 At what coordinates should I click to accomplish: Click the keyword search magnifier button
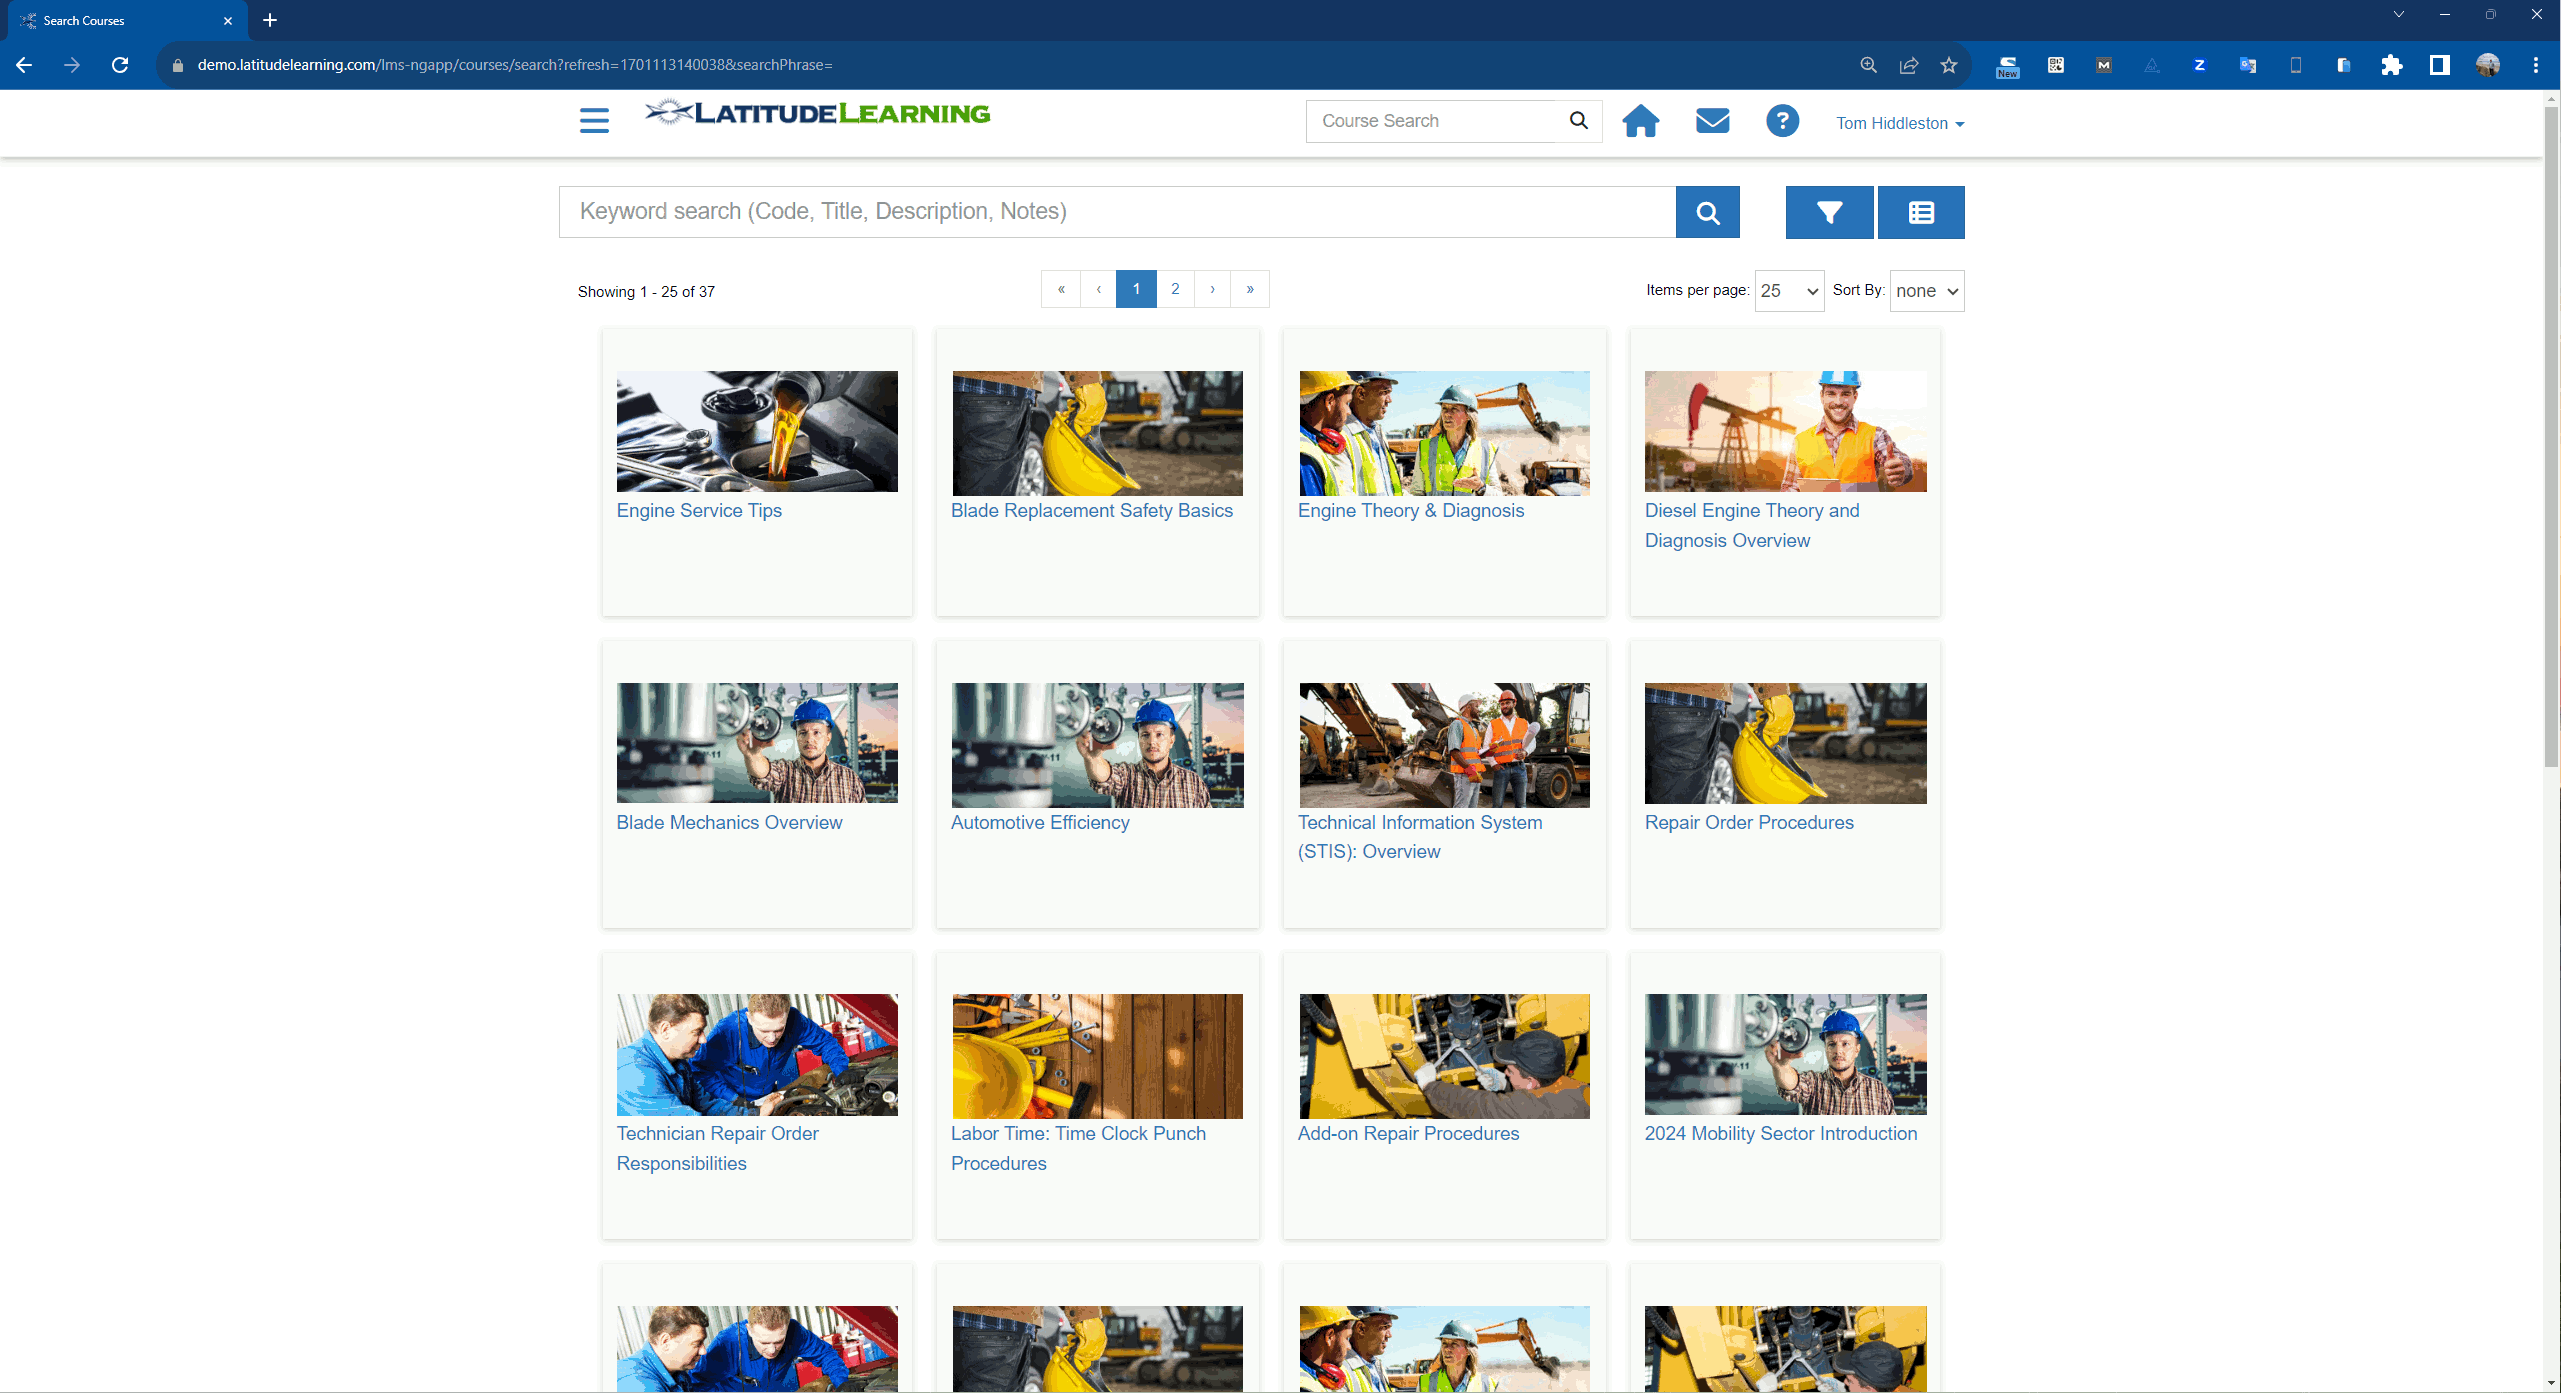pos(1707,212)
